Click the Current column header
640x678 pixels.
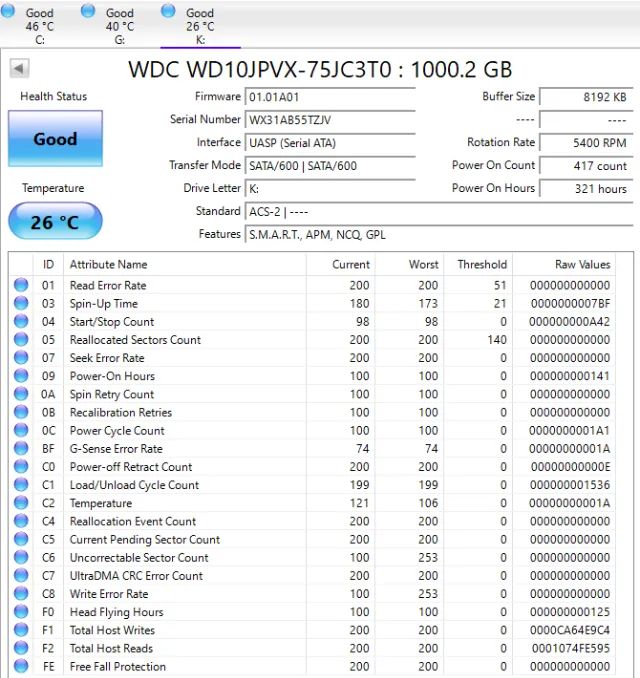point(341,264)
